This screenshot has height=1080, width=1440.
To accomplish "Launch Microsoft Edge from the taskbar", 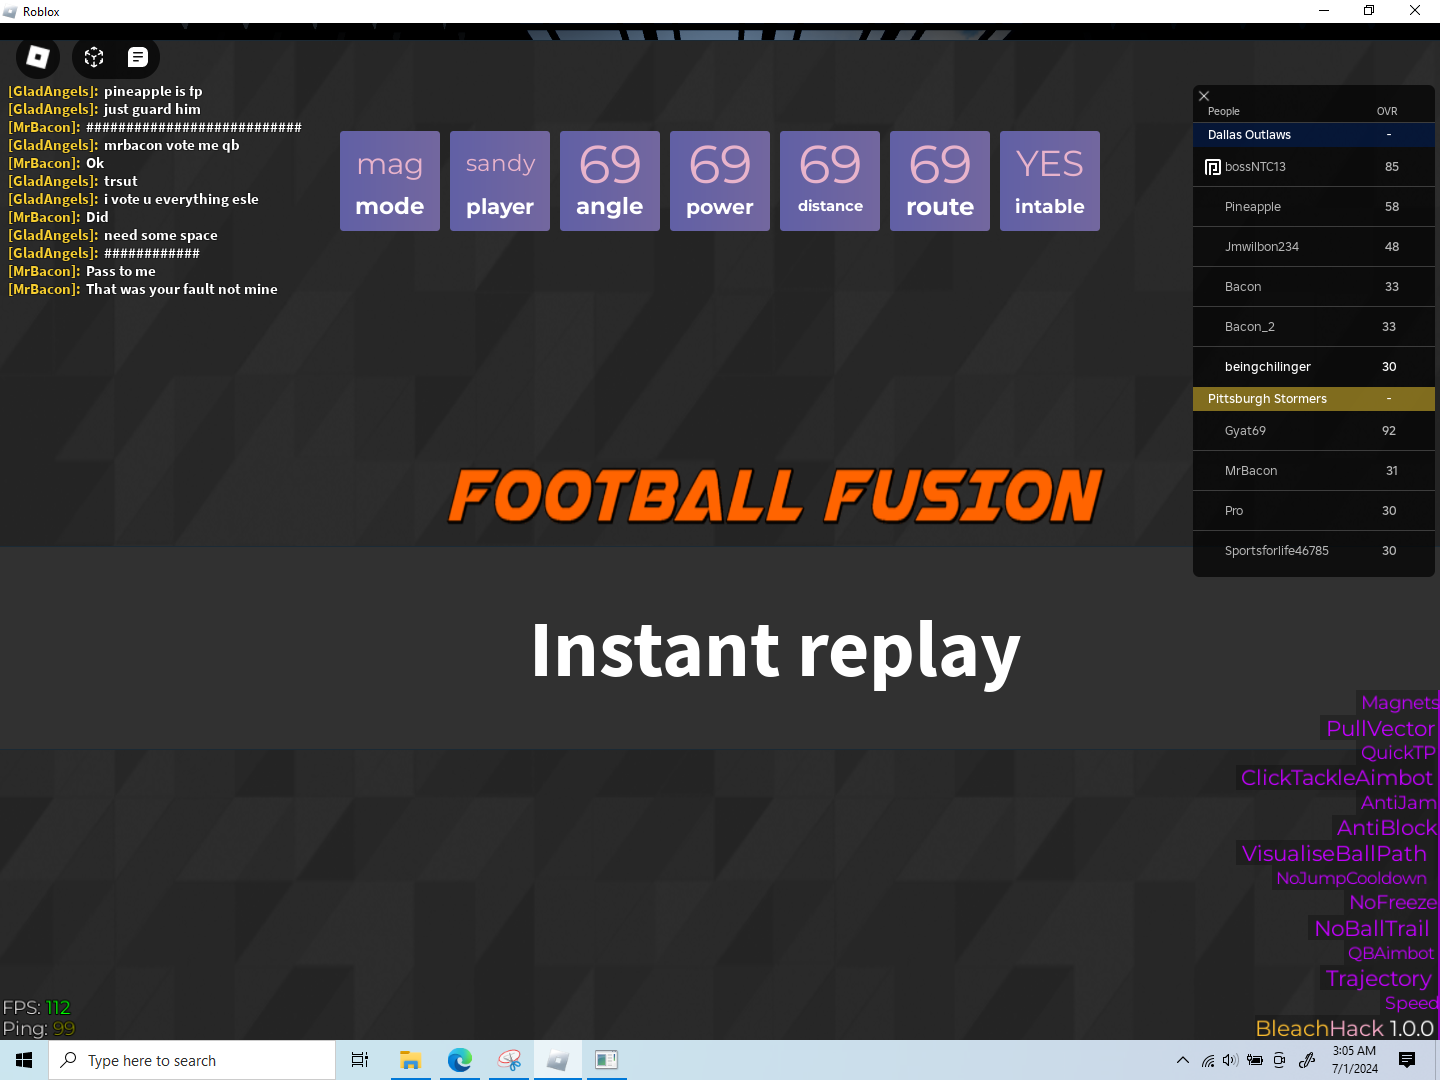I will coord(460,1060).
